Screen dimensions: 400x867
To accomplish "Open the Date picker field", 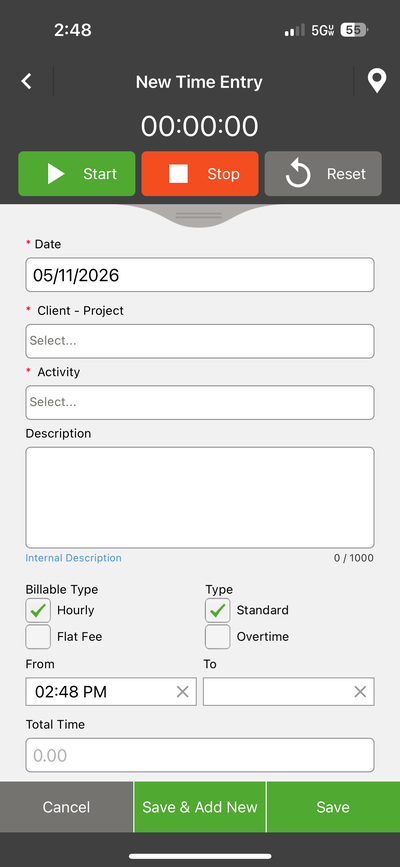I will [200, 275].
